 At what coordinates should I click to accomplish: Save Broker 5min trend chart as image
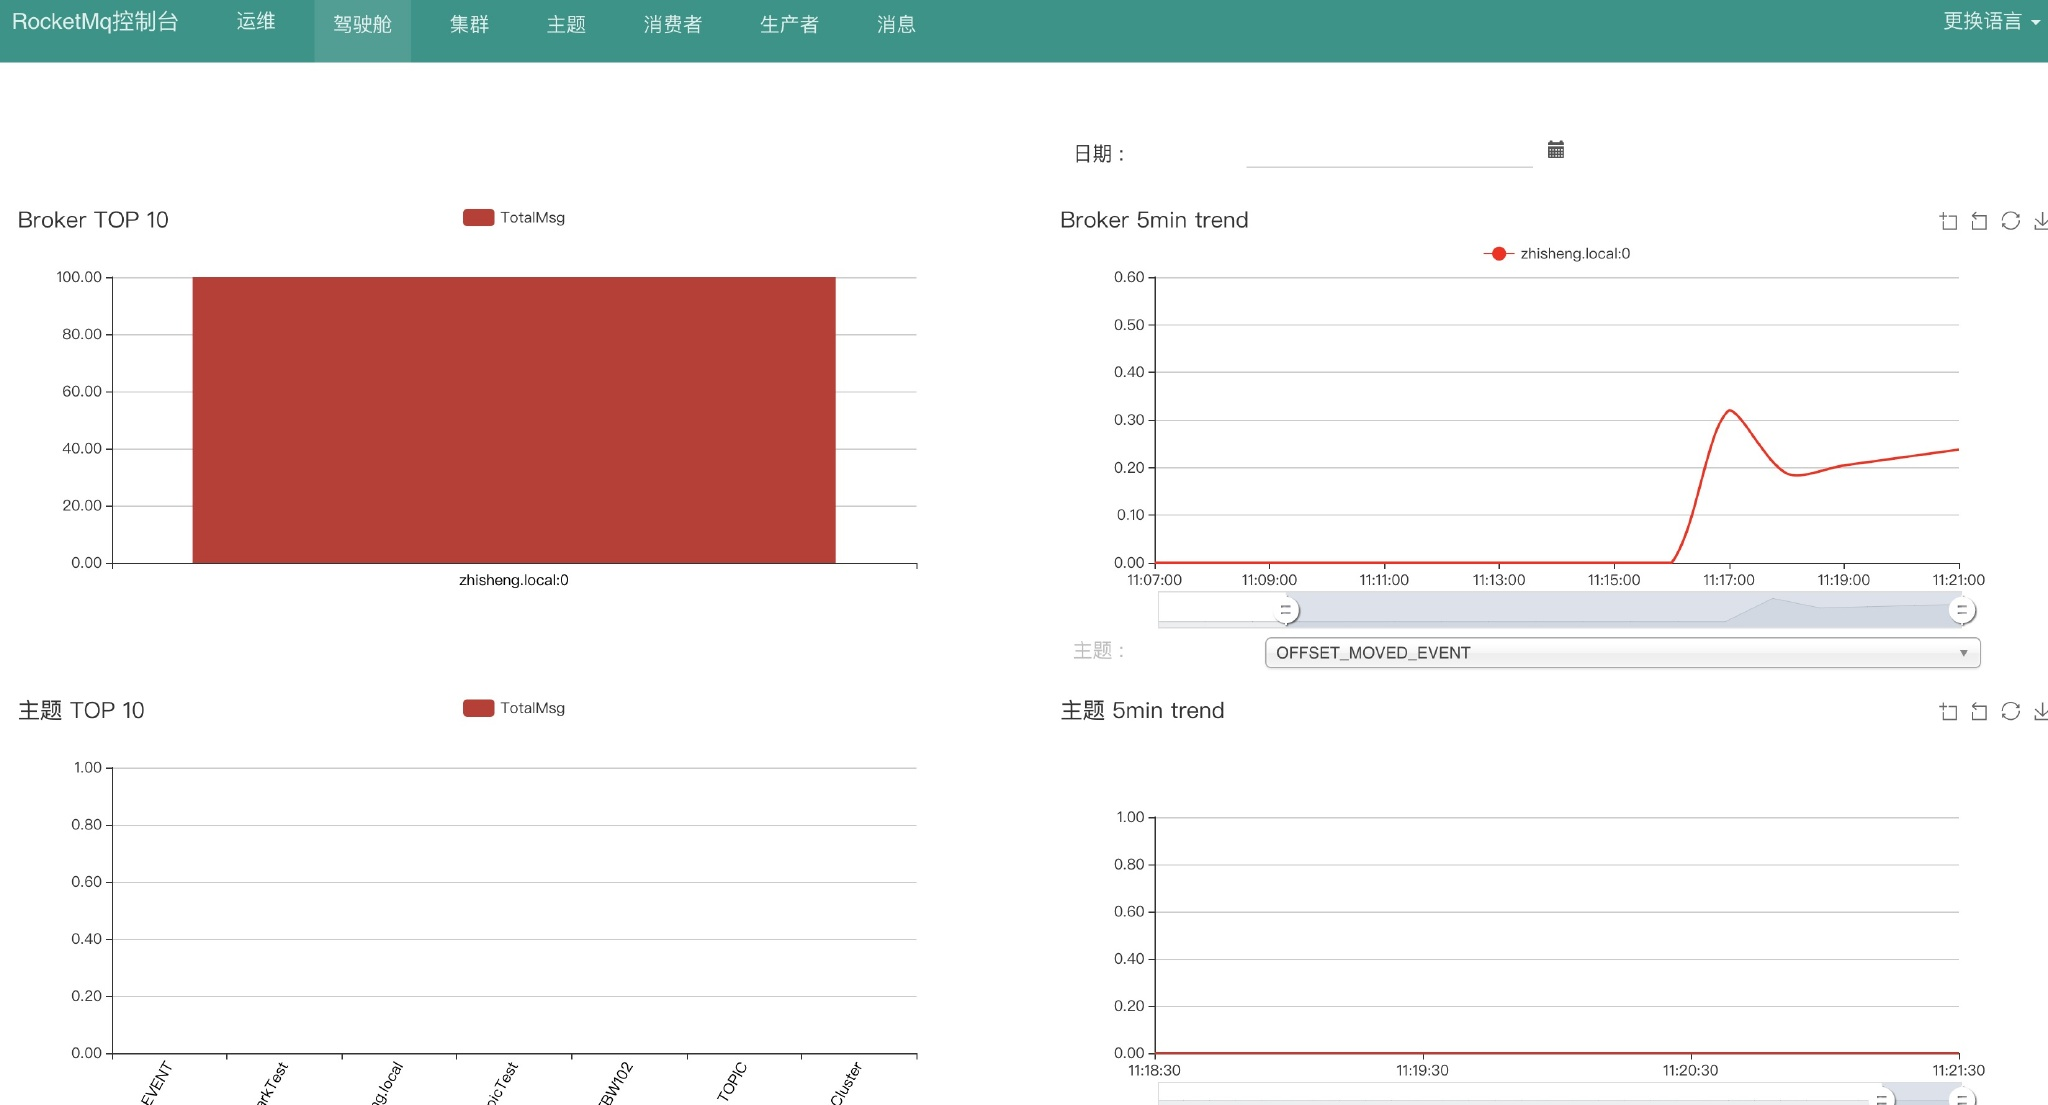(x=2040, y=221)
